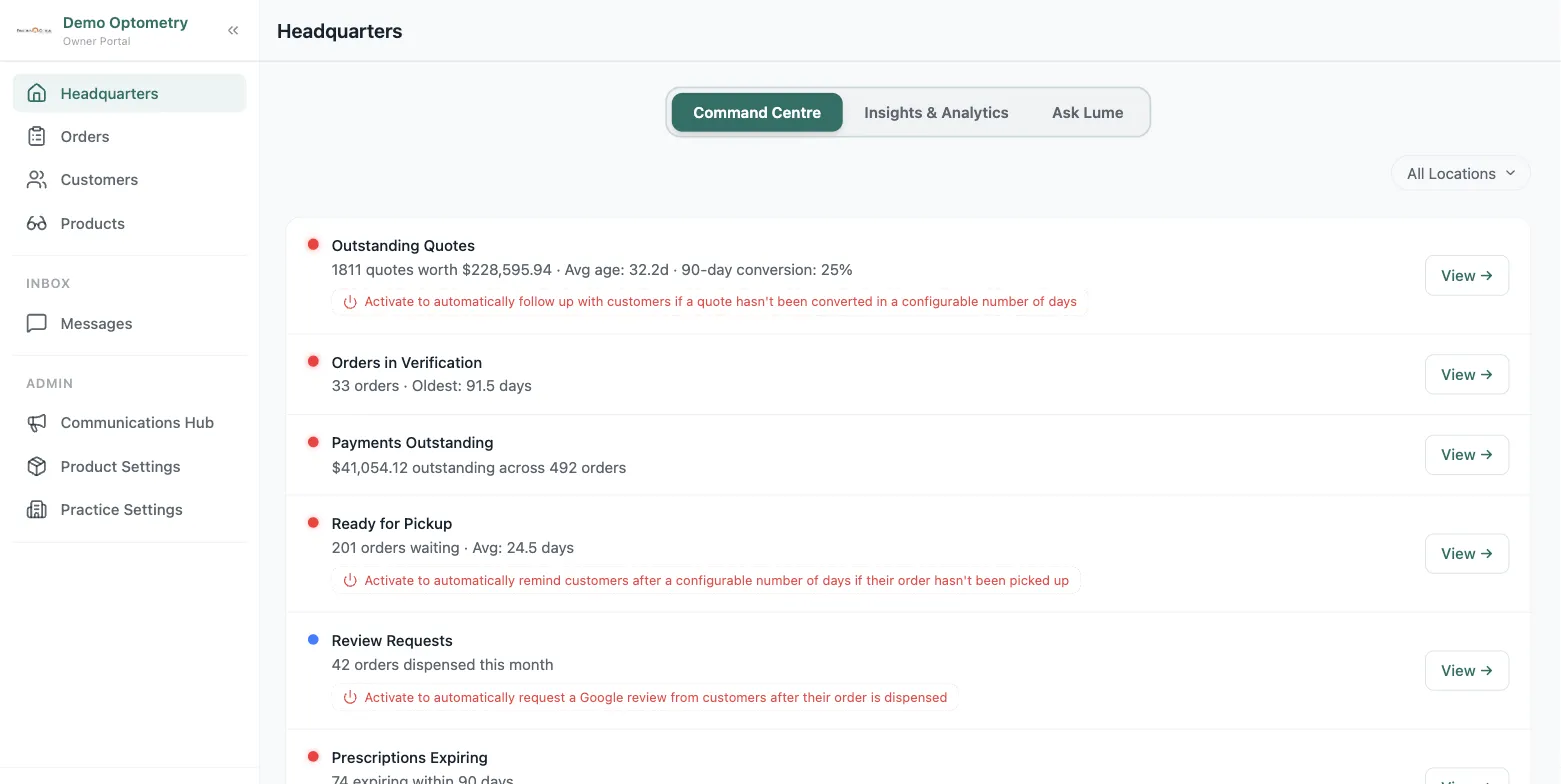Click red status dot beside Outstanding Quotes

tap(313, 245)
